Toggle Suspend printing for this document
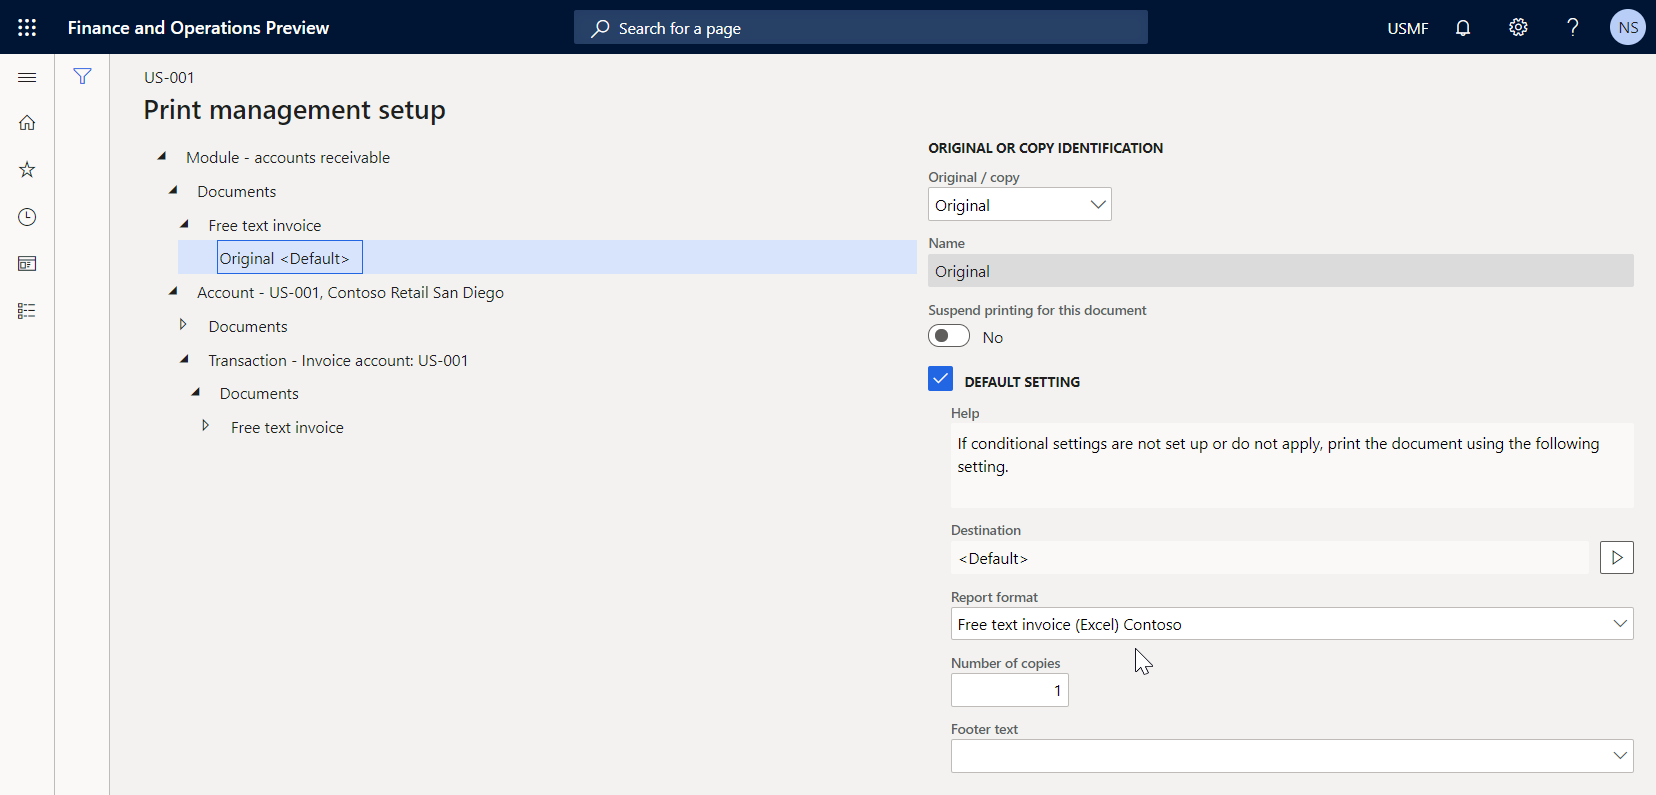The image size is (1656, 795). point(949,336)
